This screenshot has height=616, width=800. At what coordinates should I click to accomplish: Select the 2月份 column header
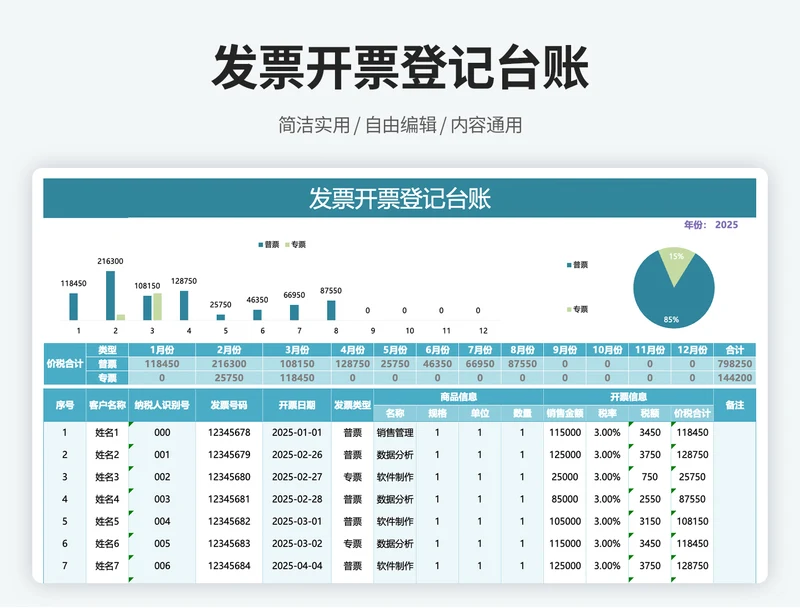(229, 350)
